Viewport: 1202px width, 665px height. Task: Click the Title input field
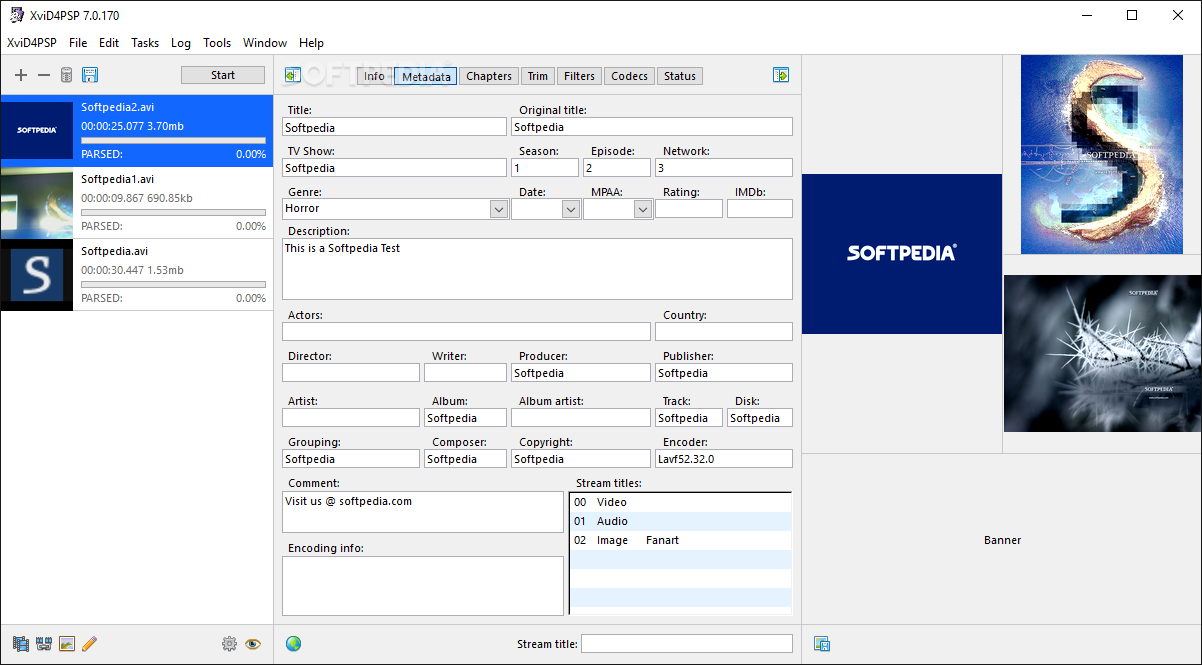click(394, 127)
